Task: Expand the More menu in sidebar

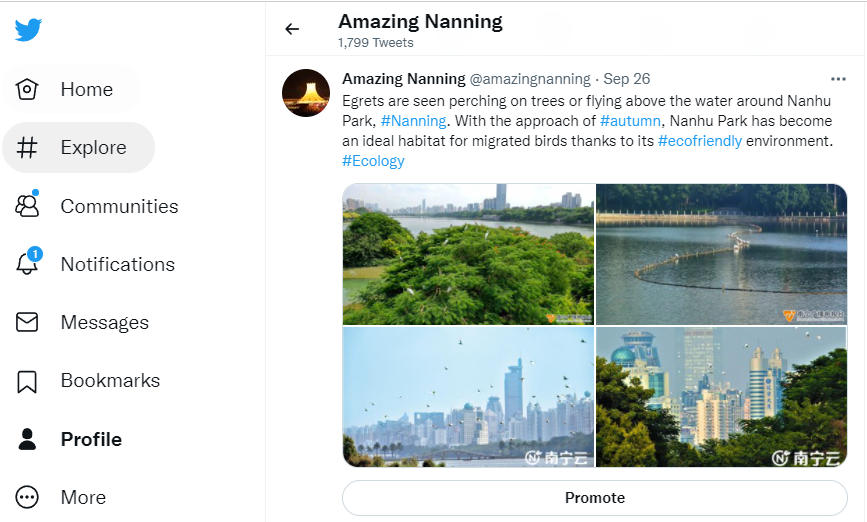Action: (x=27, y=497)
